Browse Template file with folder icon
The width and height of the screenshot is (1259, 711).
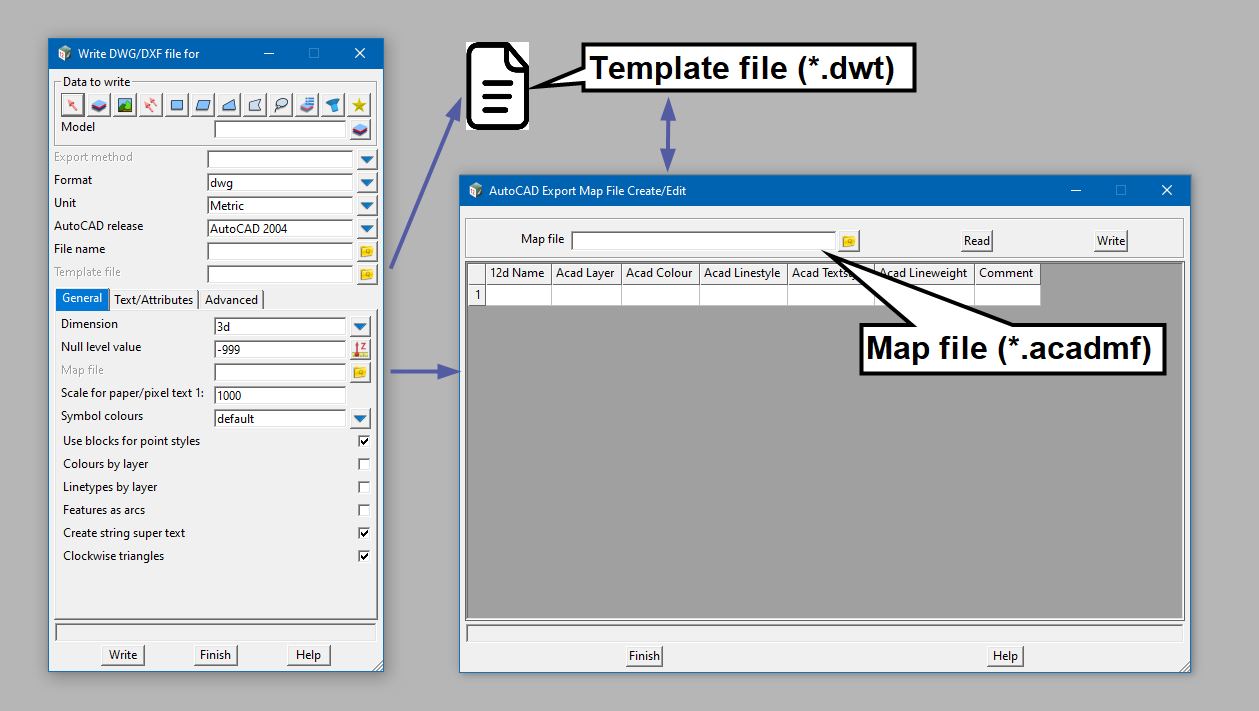click(x=367, y=274)
